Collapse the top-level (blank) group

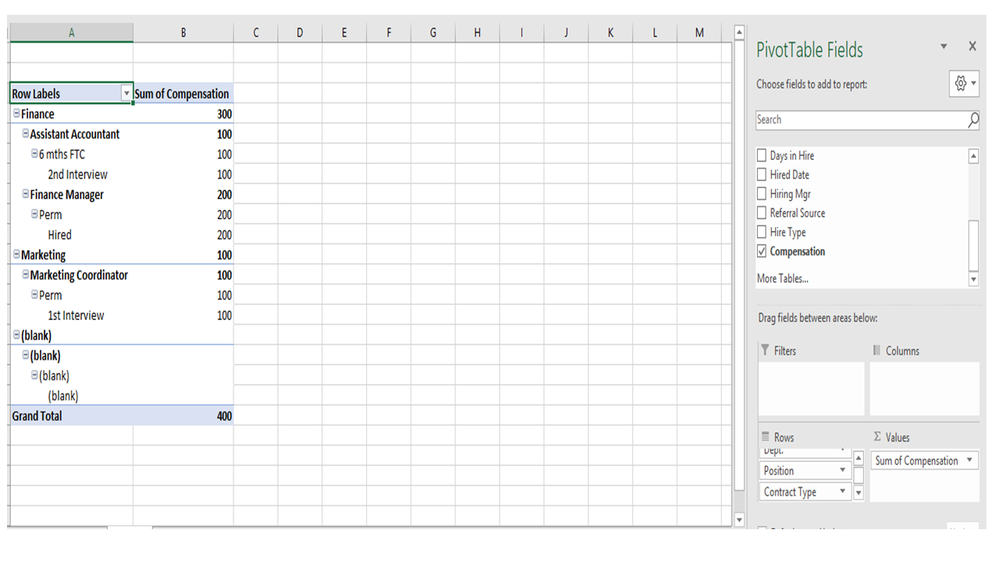pos(17,335)
